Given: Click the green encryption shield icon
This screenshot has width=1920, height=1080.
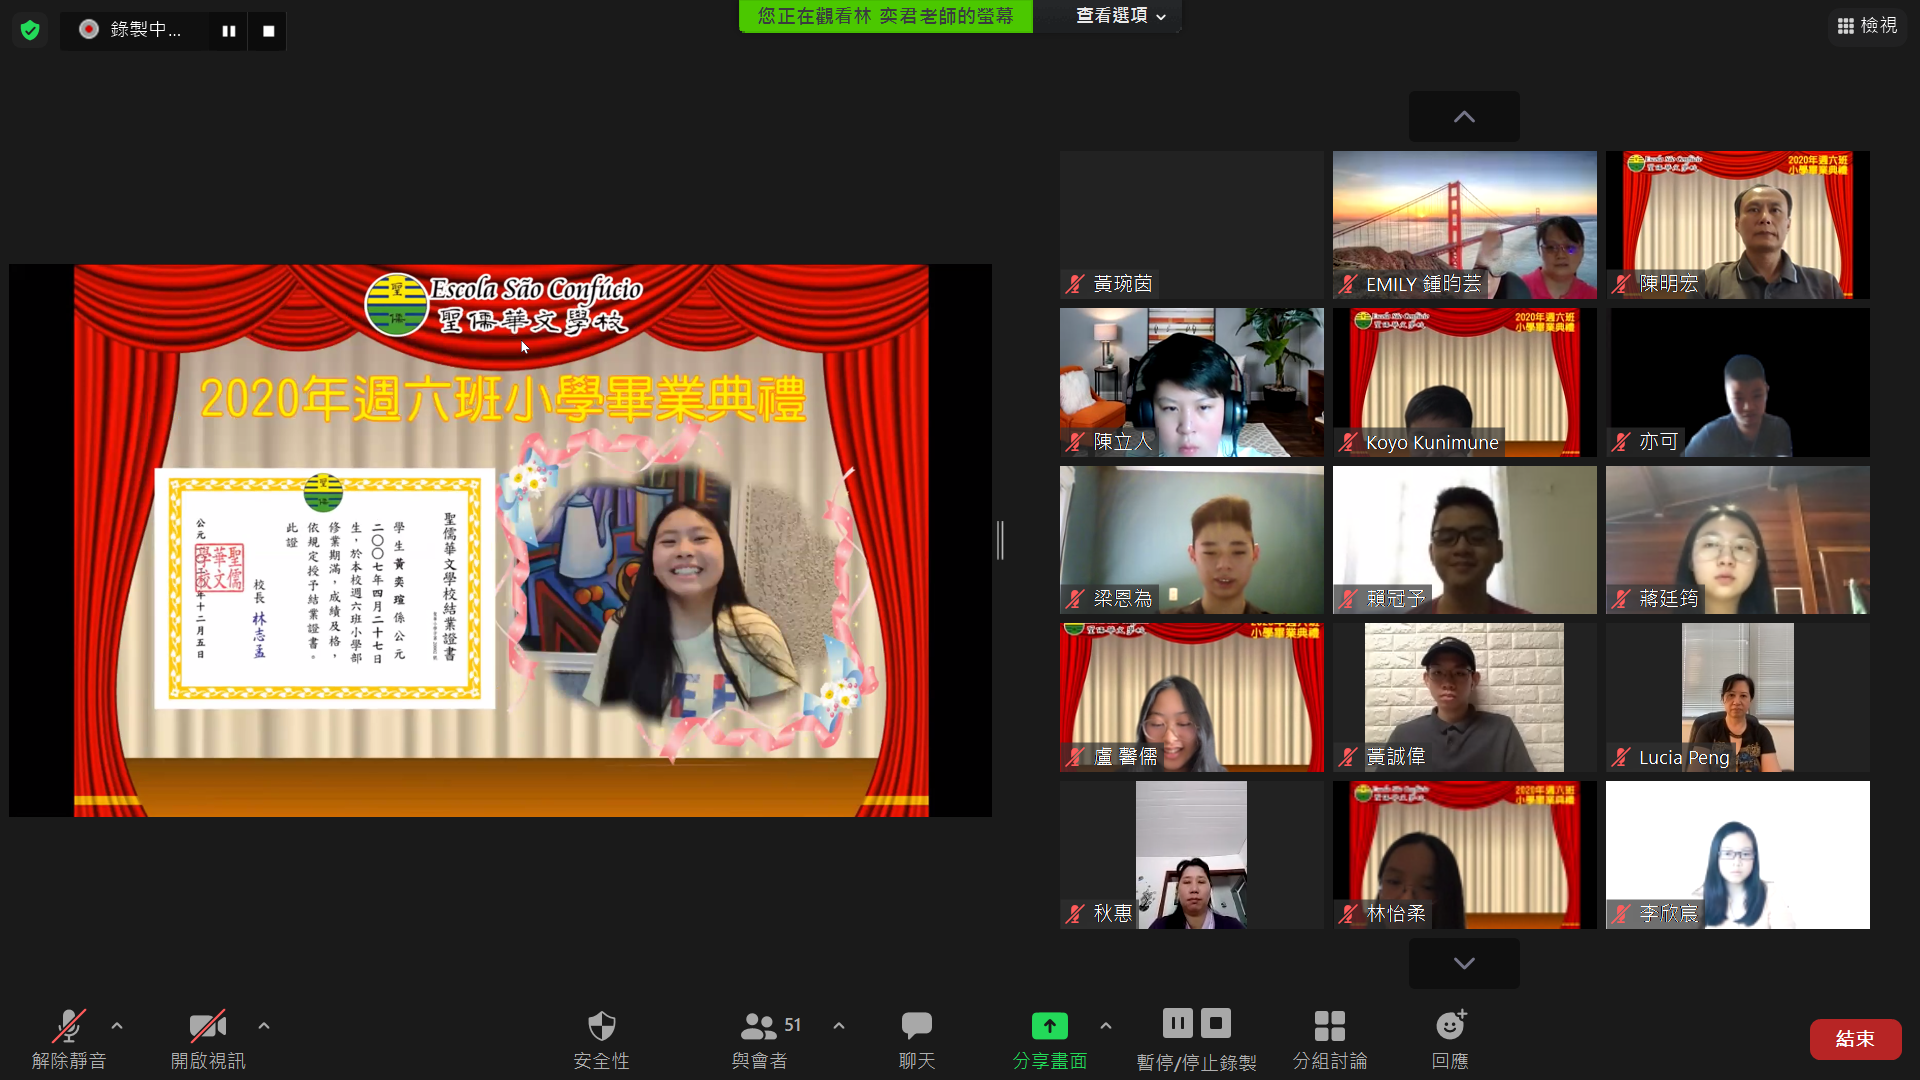Looking at the screenshot, I should [x=30, y=30].
